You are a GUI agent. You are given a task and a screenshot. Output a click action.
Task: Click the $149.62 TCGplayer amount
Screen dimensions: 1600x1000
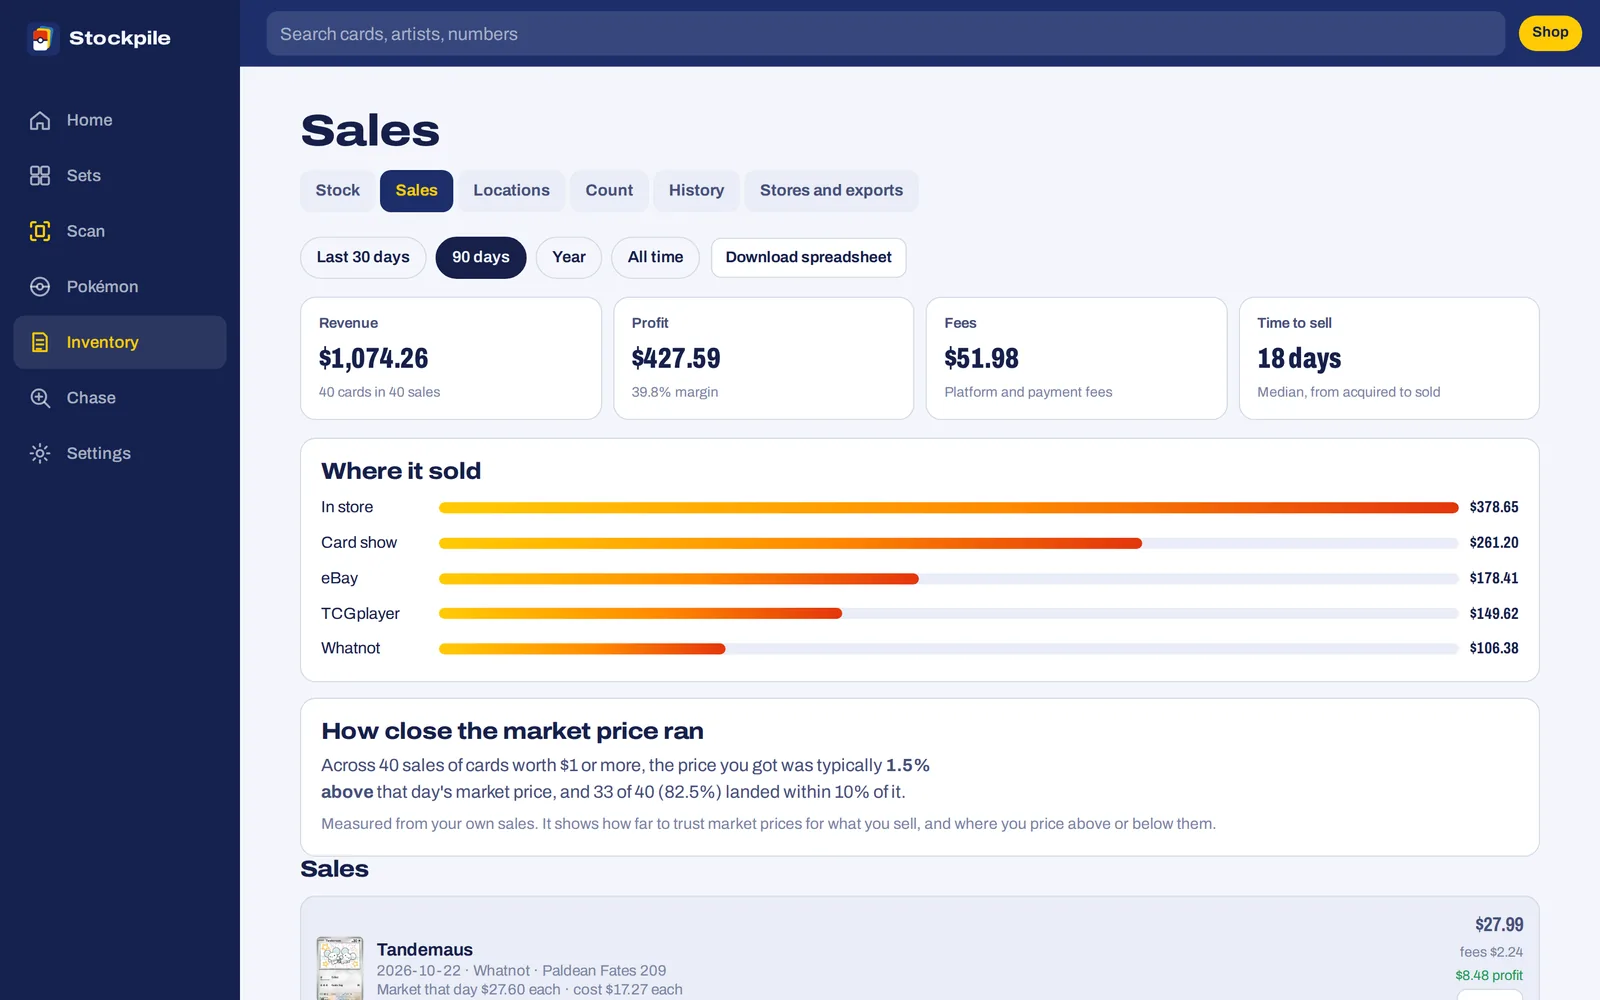(1494, 614)
